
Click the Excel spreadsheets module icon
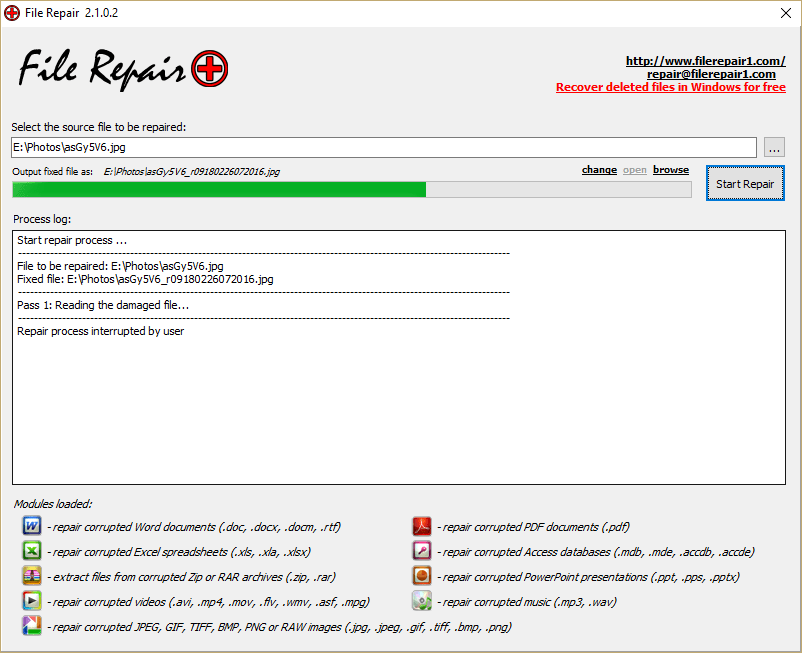(x=32, y=551)
